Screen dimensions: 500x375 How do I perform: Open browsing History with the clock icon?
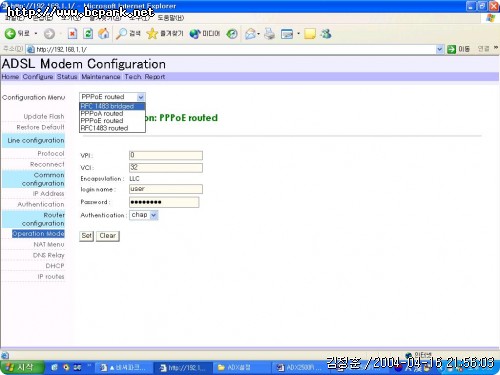pos(232,34)
